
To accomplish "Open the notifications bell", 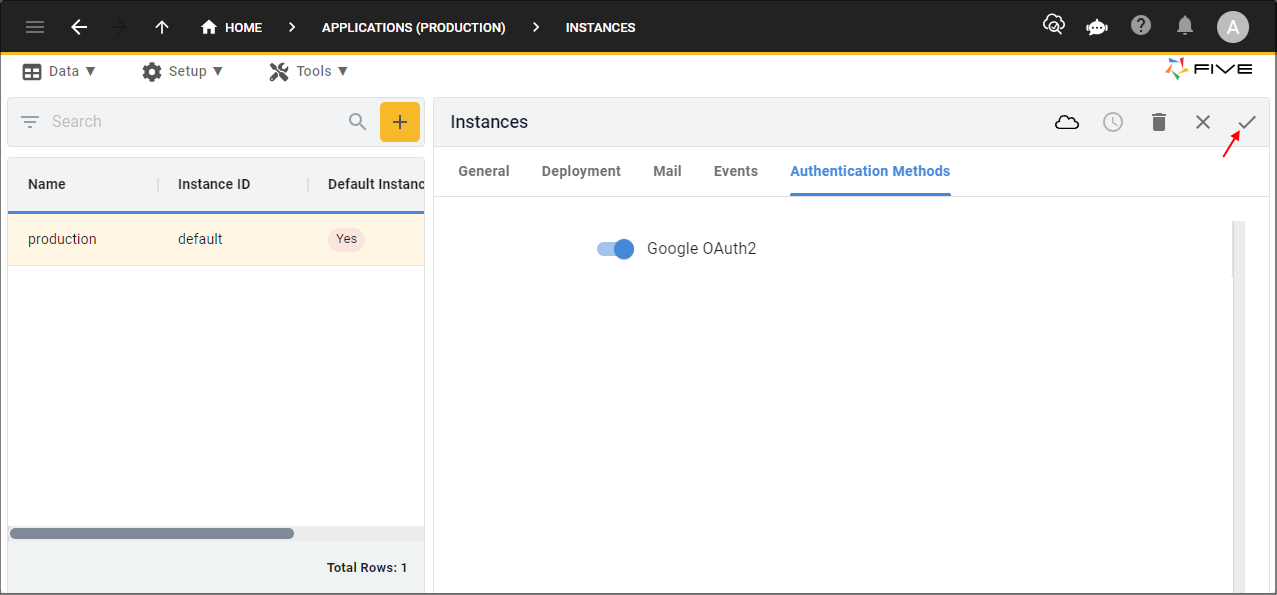I will (1185, 26).
